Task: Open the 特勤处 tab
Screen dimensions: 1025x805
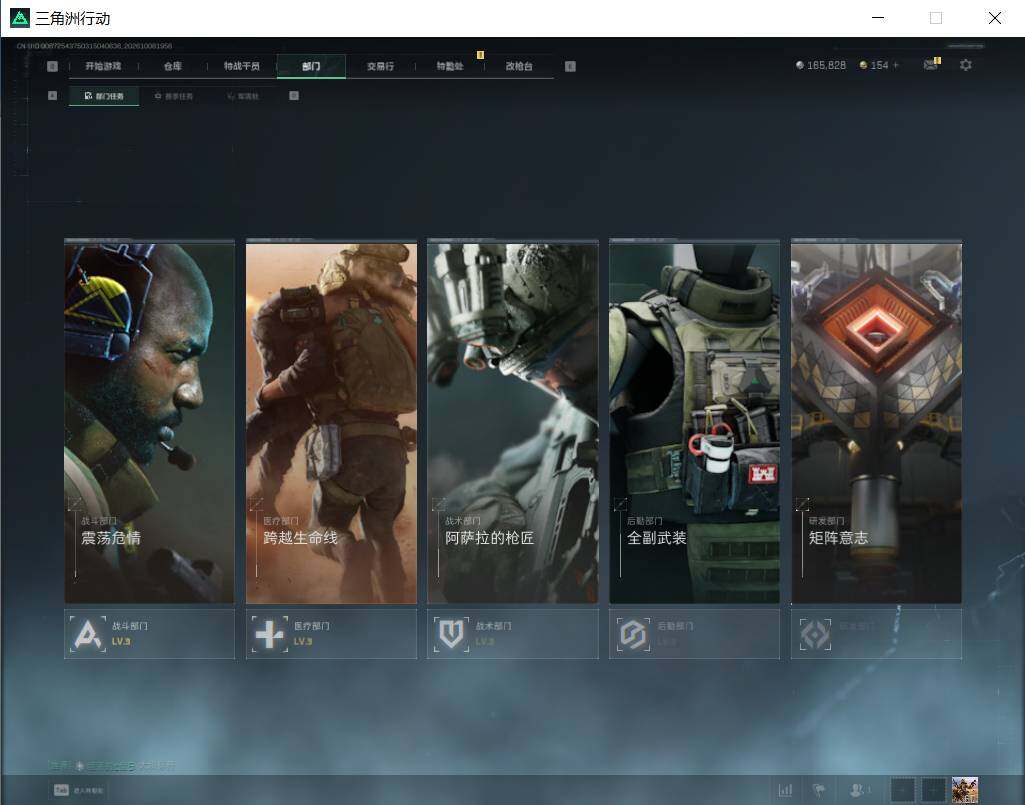Action: pyautogui.click(x=450, y=66)
